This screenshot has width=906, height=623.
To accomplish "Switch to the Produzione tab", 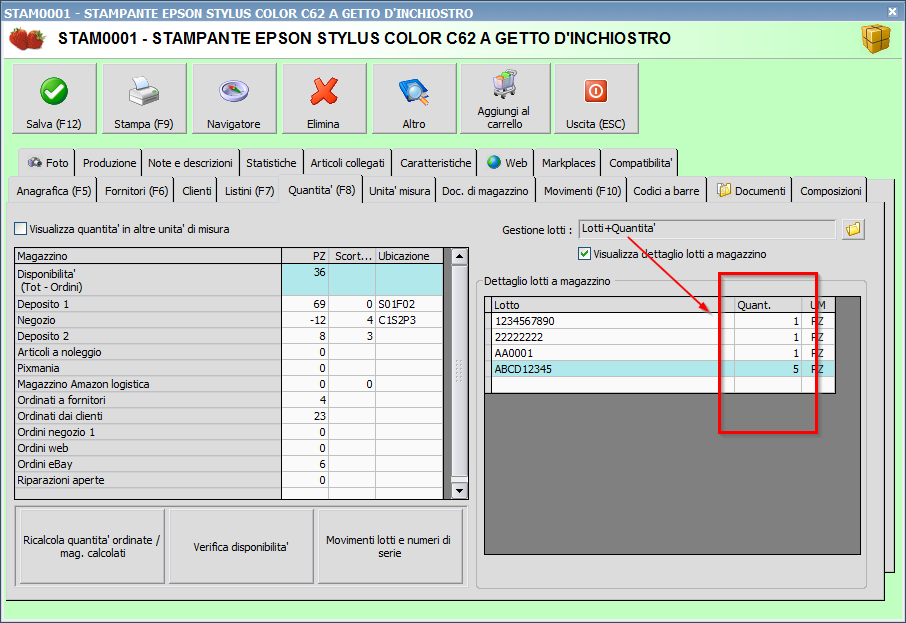I will pyautogui.click(x=109, y=163).
